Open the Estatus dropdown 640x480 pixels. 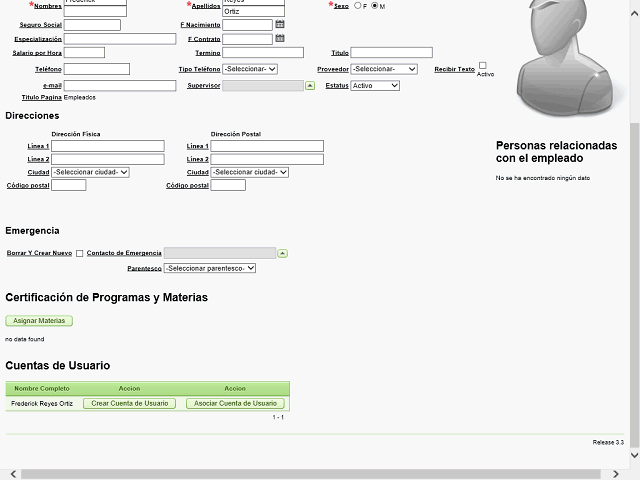[375, 86]
